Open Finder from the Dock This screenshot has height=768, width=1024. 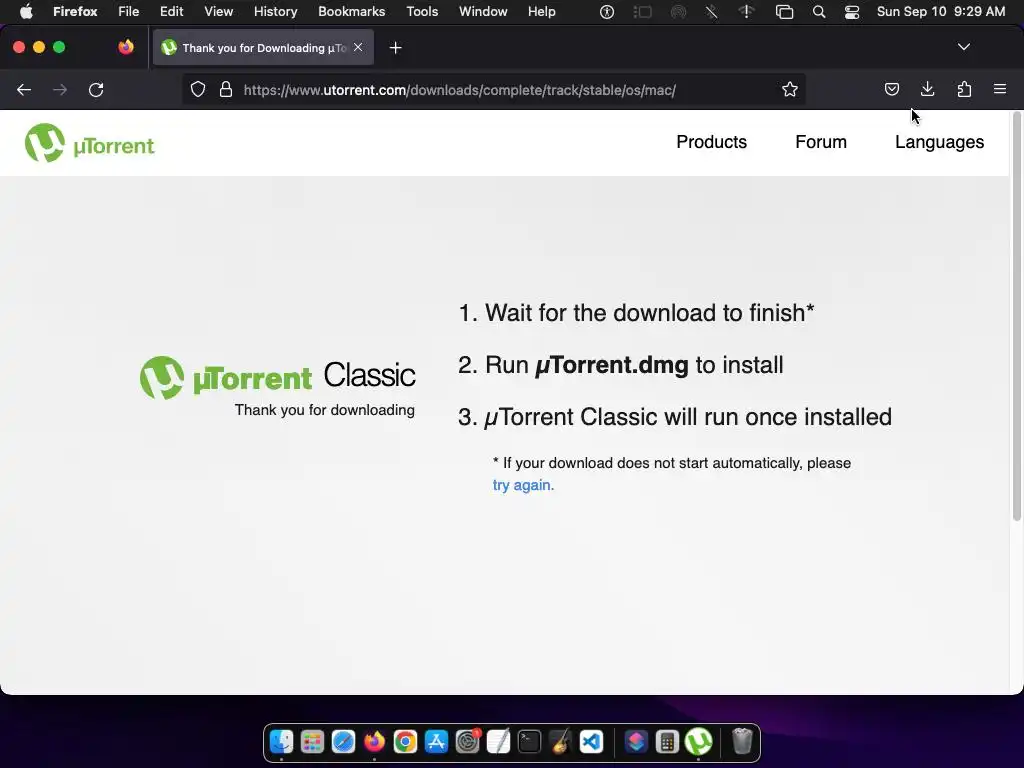click(281, 741)
